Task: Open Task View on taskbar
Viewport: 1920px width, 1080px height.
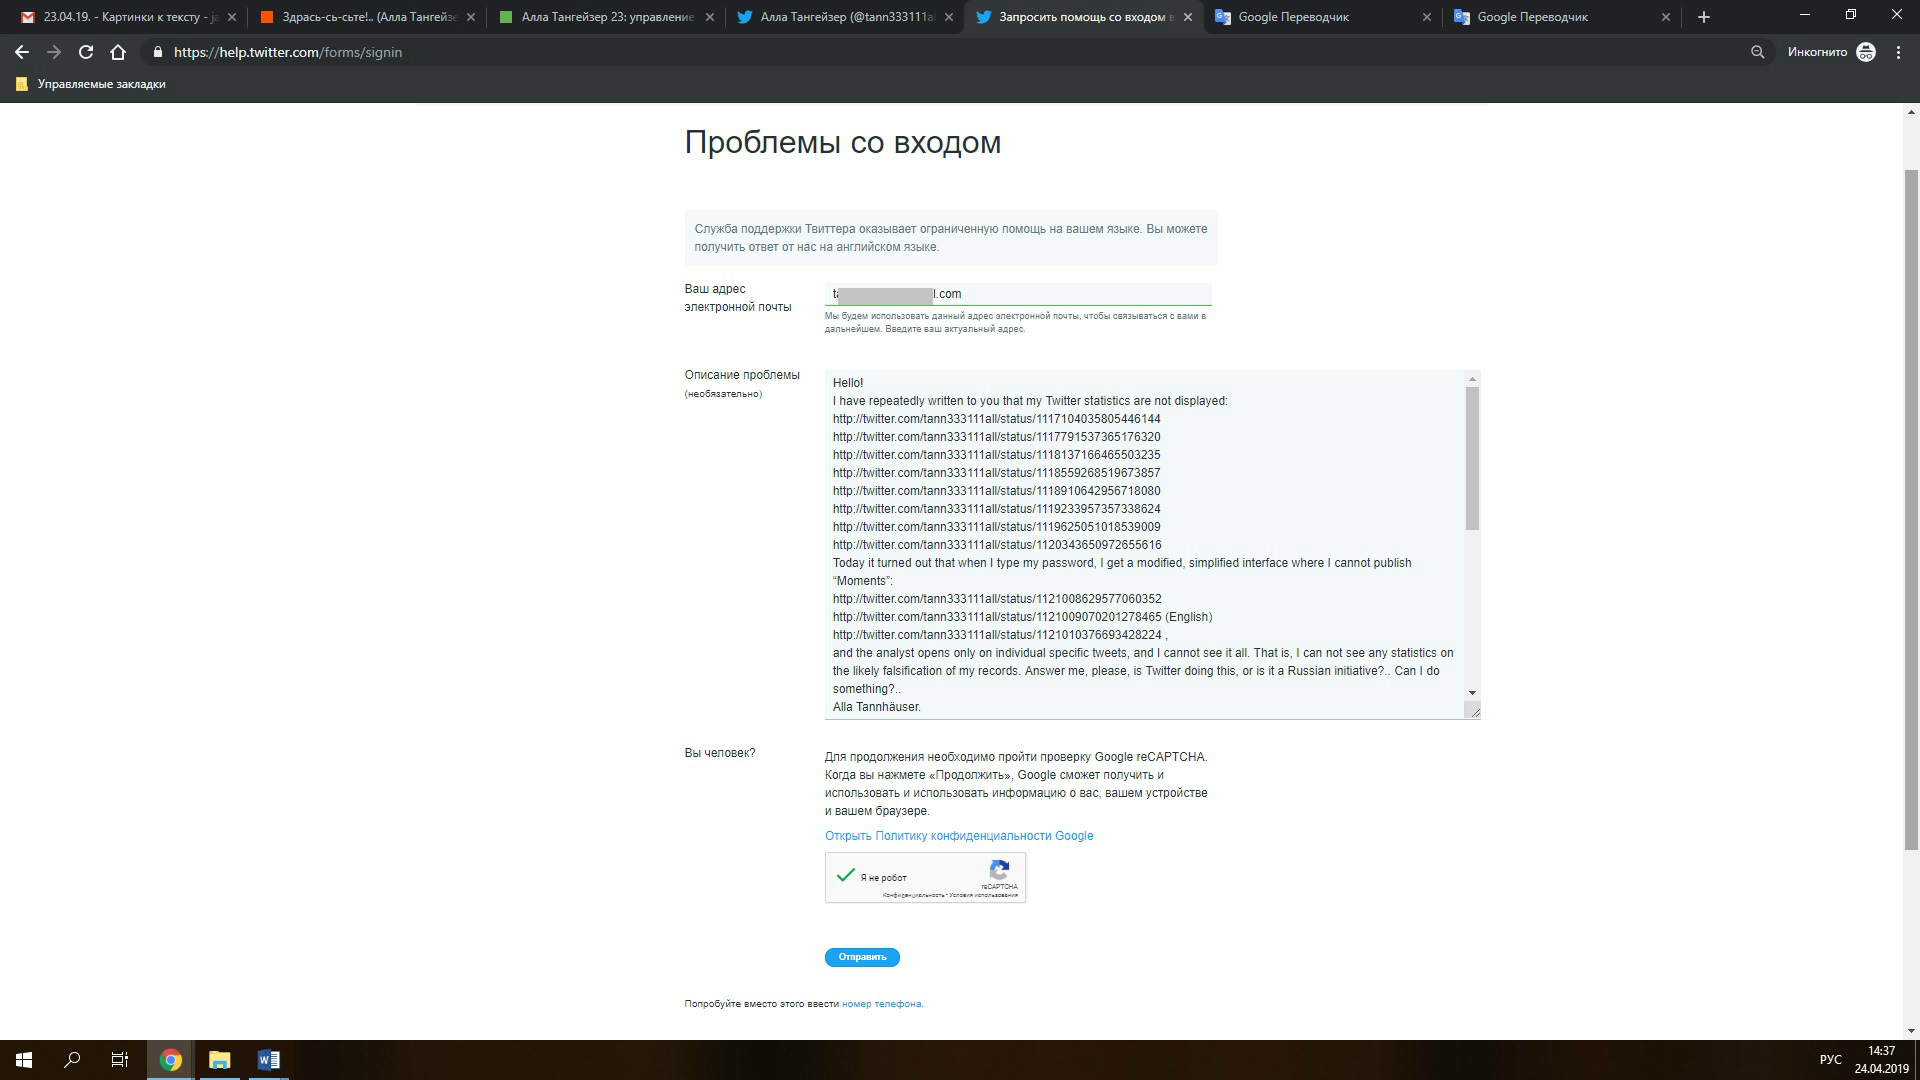Action: (x=120, y=1060)
